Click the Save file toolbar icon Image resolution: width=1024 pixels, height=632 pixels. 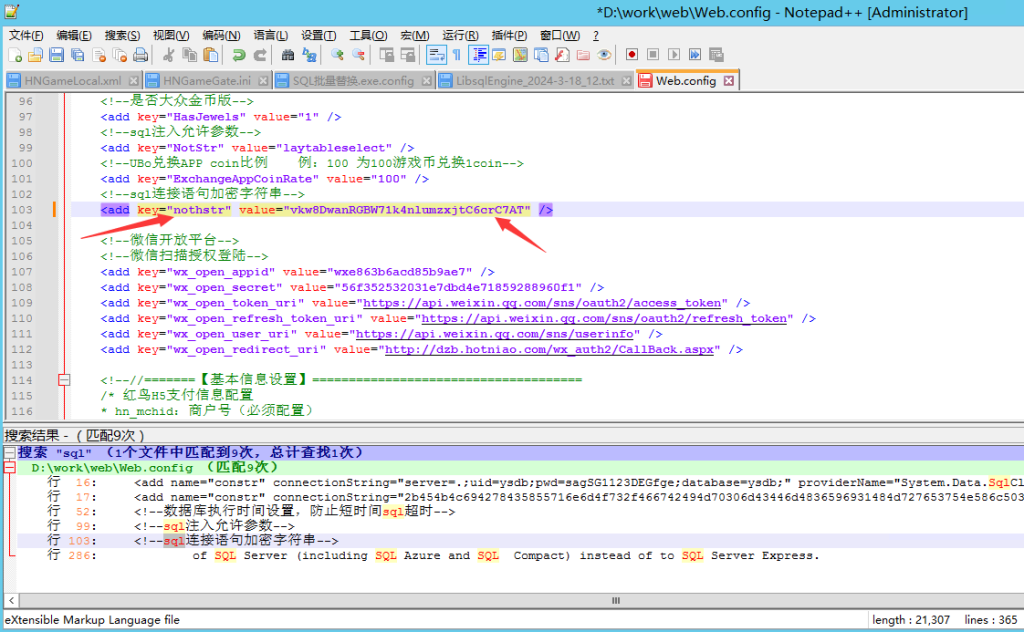point(56,55)
